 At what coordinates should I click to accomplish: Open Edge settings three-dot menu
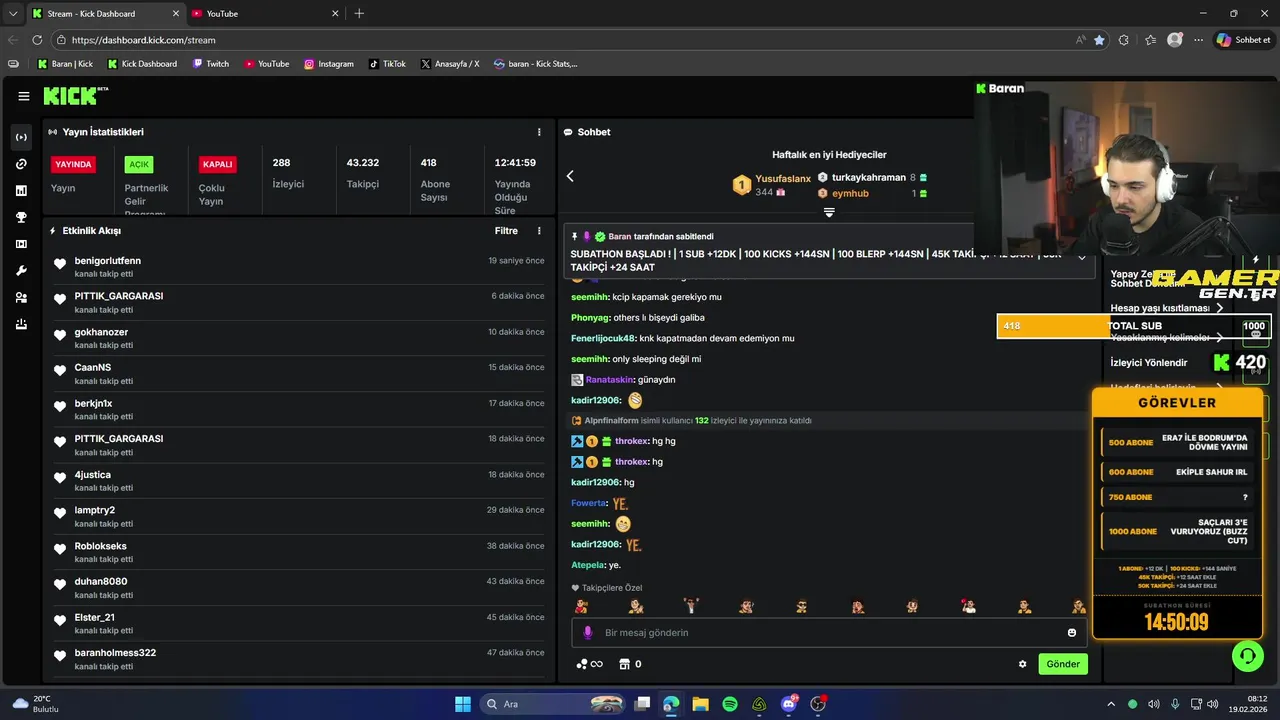1198,40
